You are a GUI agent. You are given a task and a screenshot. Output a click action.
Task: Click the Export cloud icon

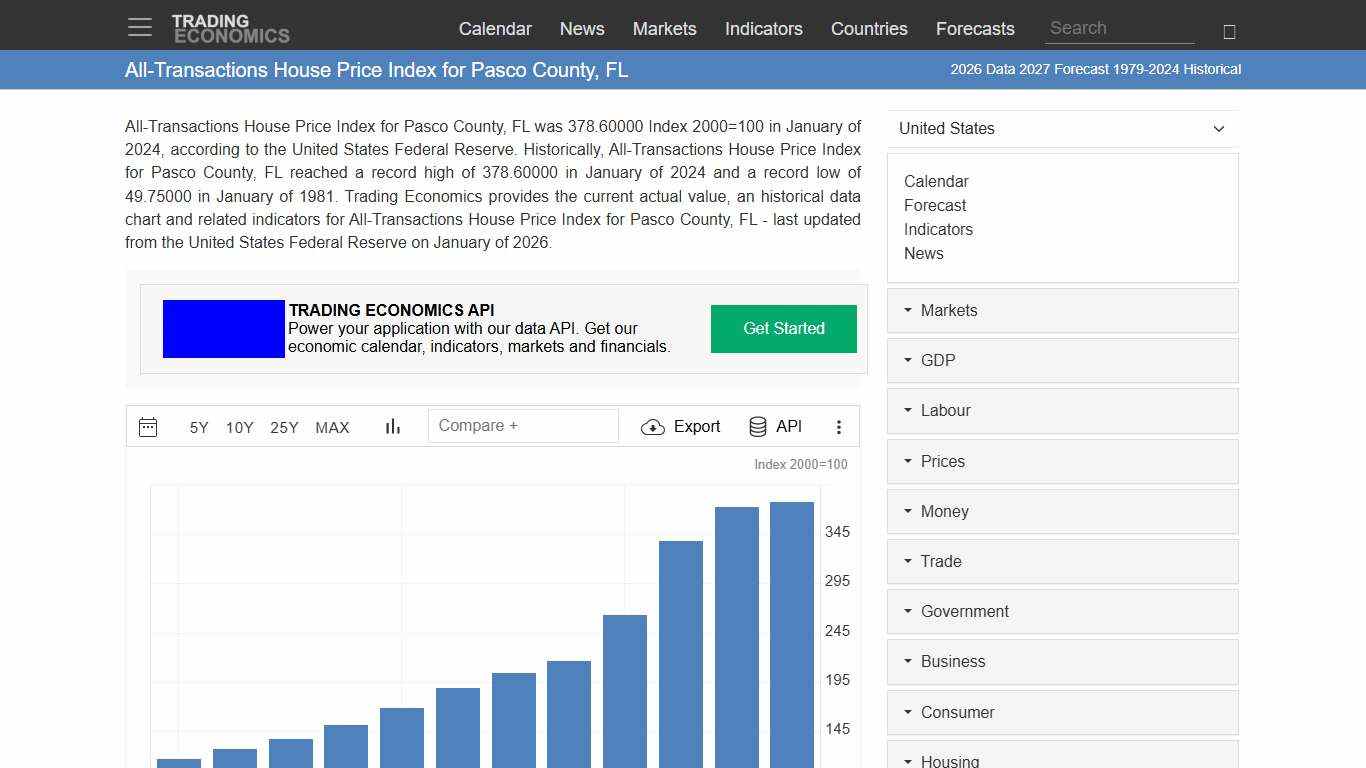point(653,427)
